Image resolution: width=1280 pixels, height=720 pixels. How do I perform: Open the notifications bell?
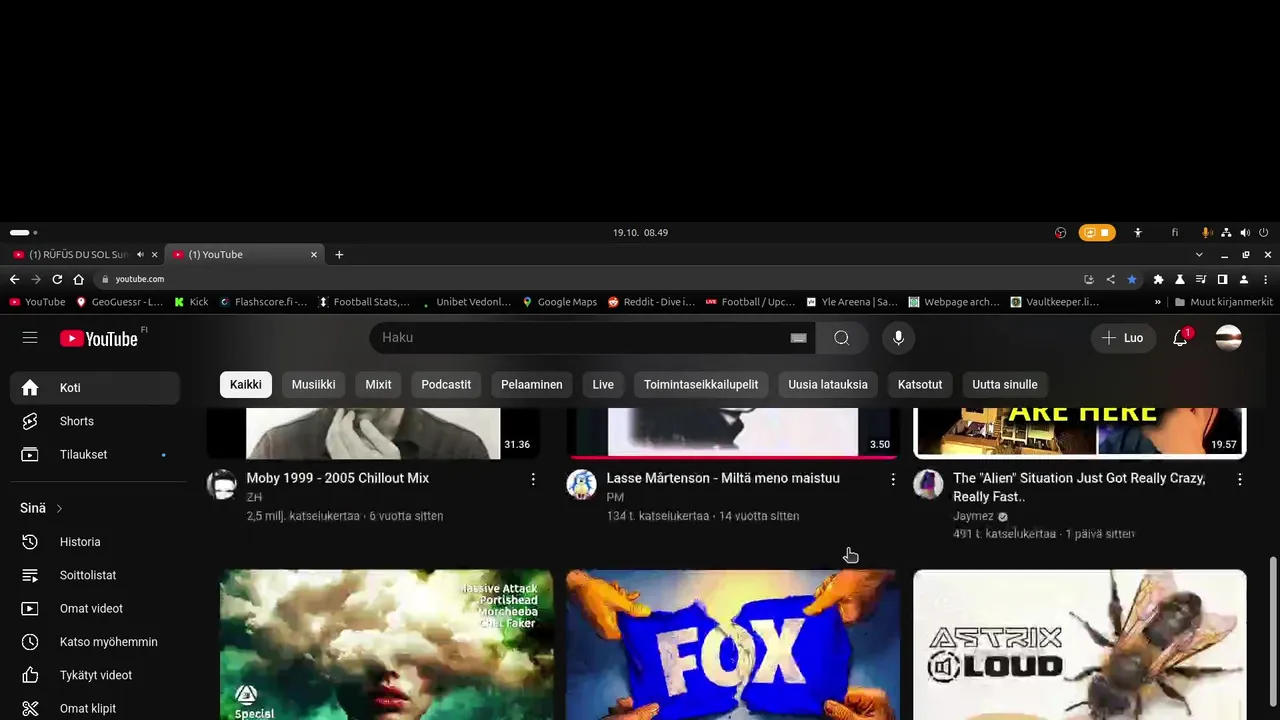(1180, 338)
